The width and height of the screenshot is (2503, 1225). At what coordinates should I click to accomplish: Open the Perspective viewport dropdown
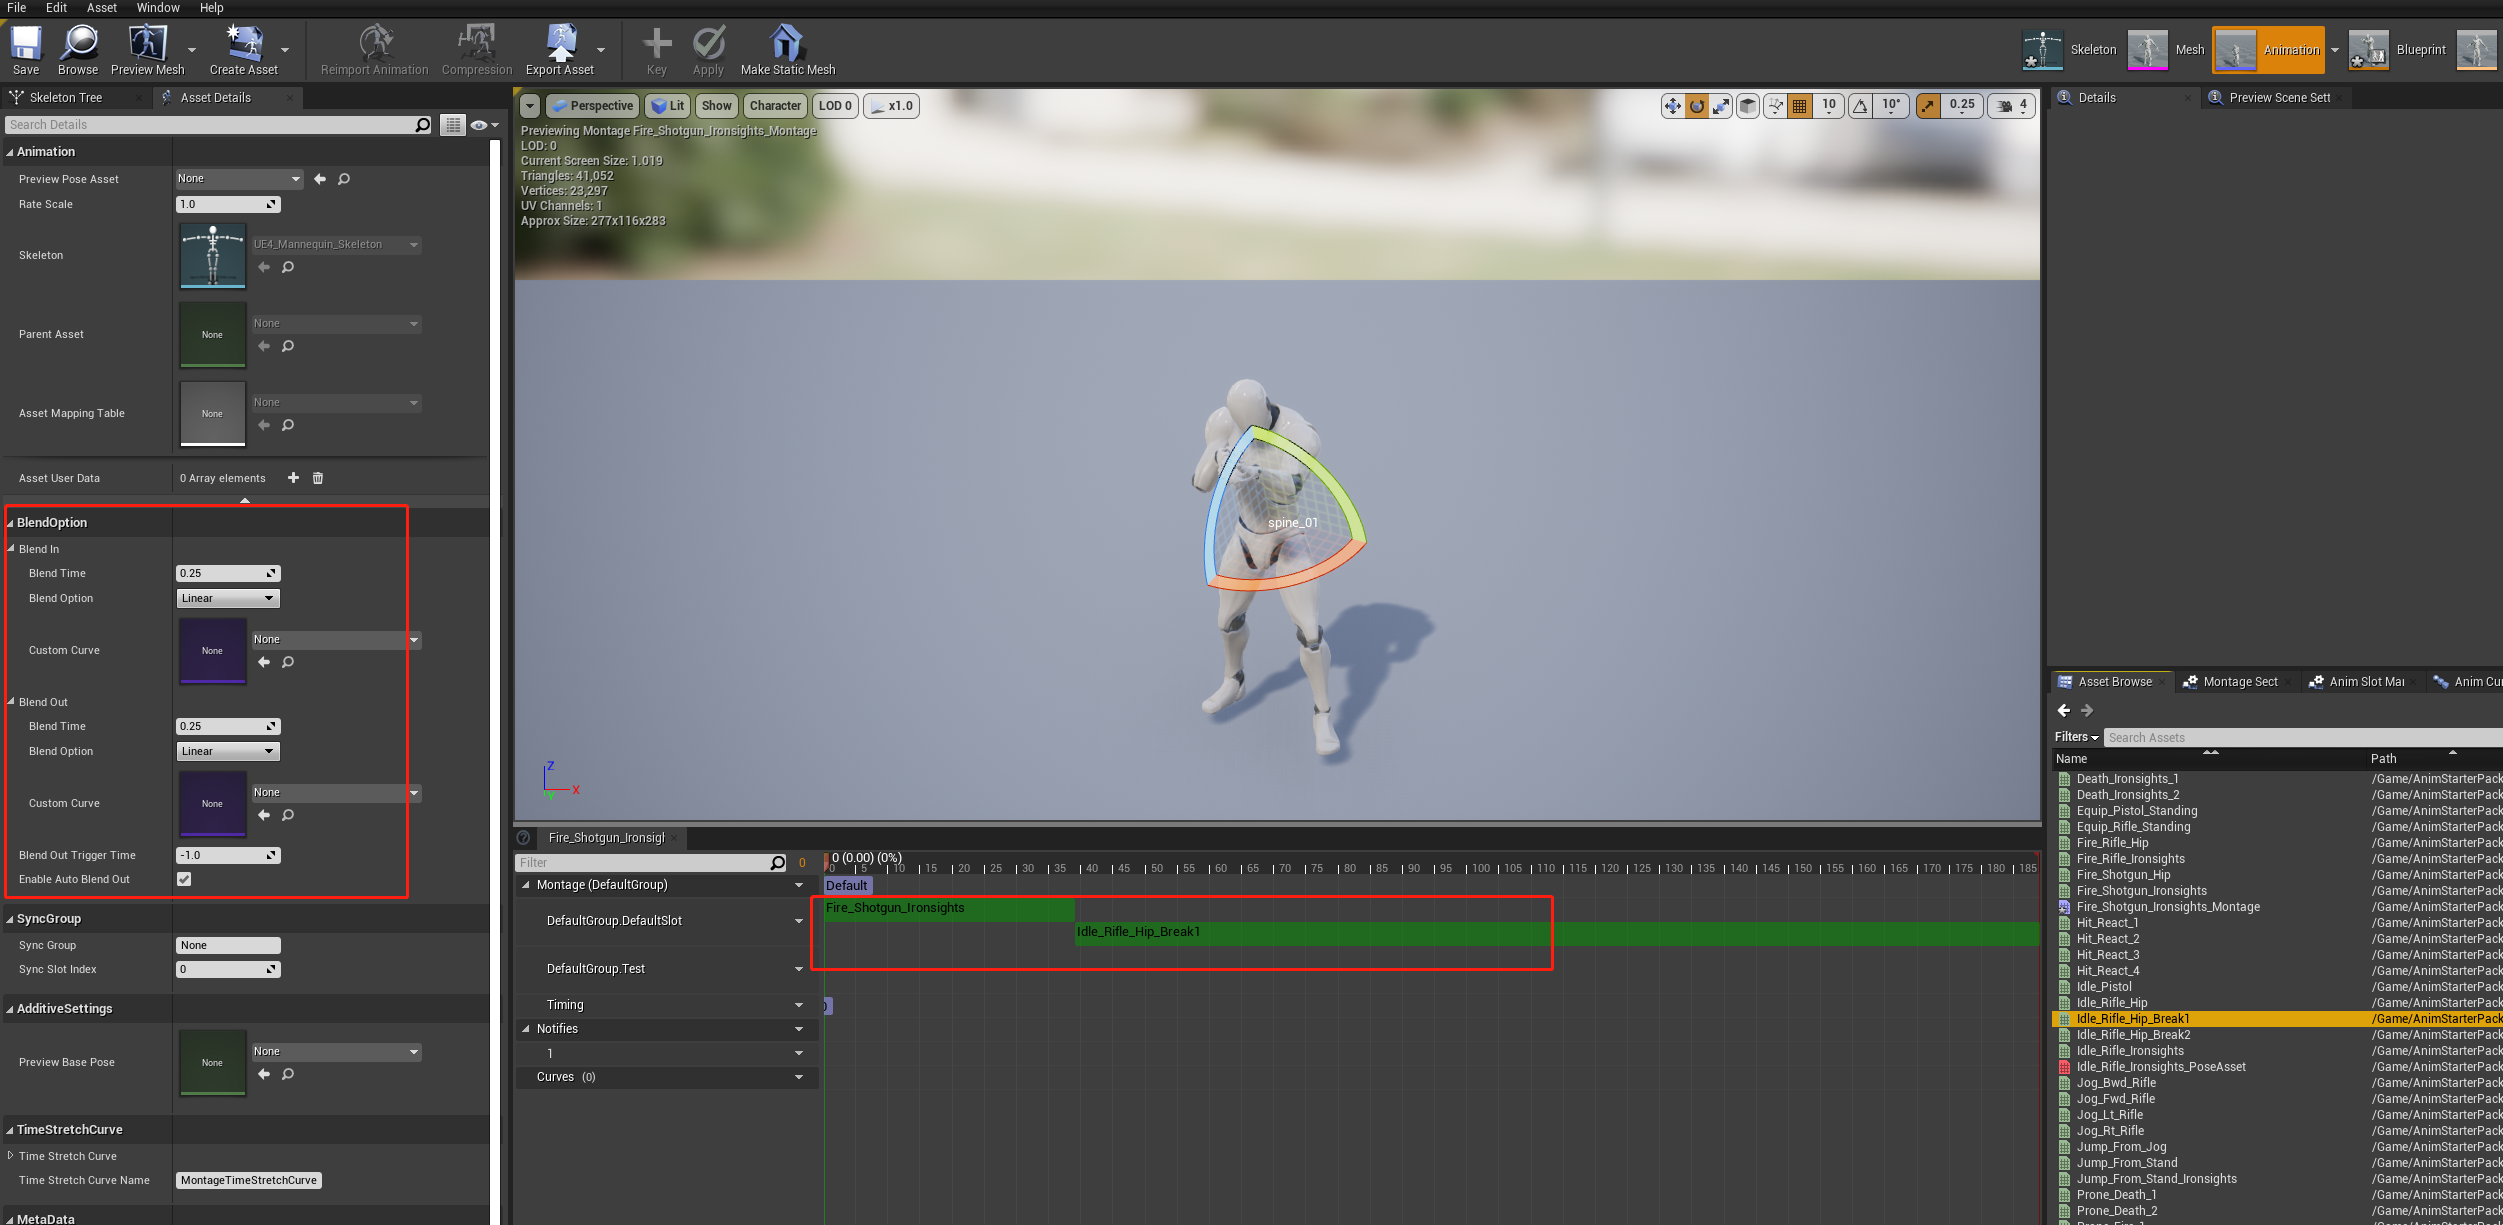pos(593,106)
